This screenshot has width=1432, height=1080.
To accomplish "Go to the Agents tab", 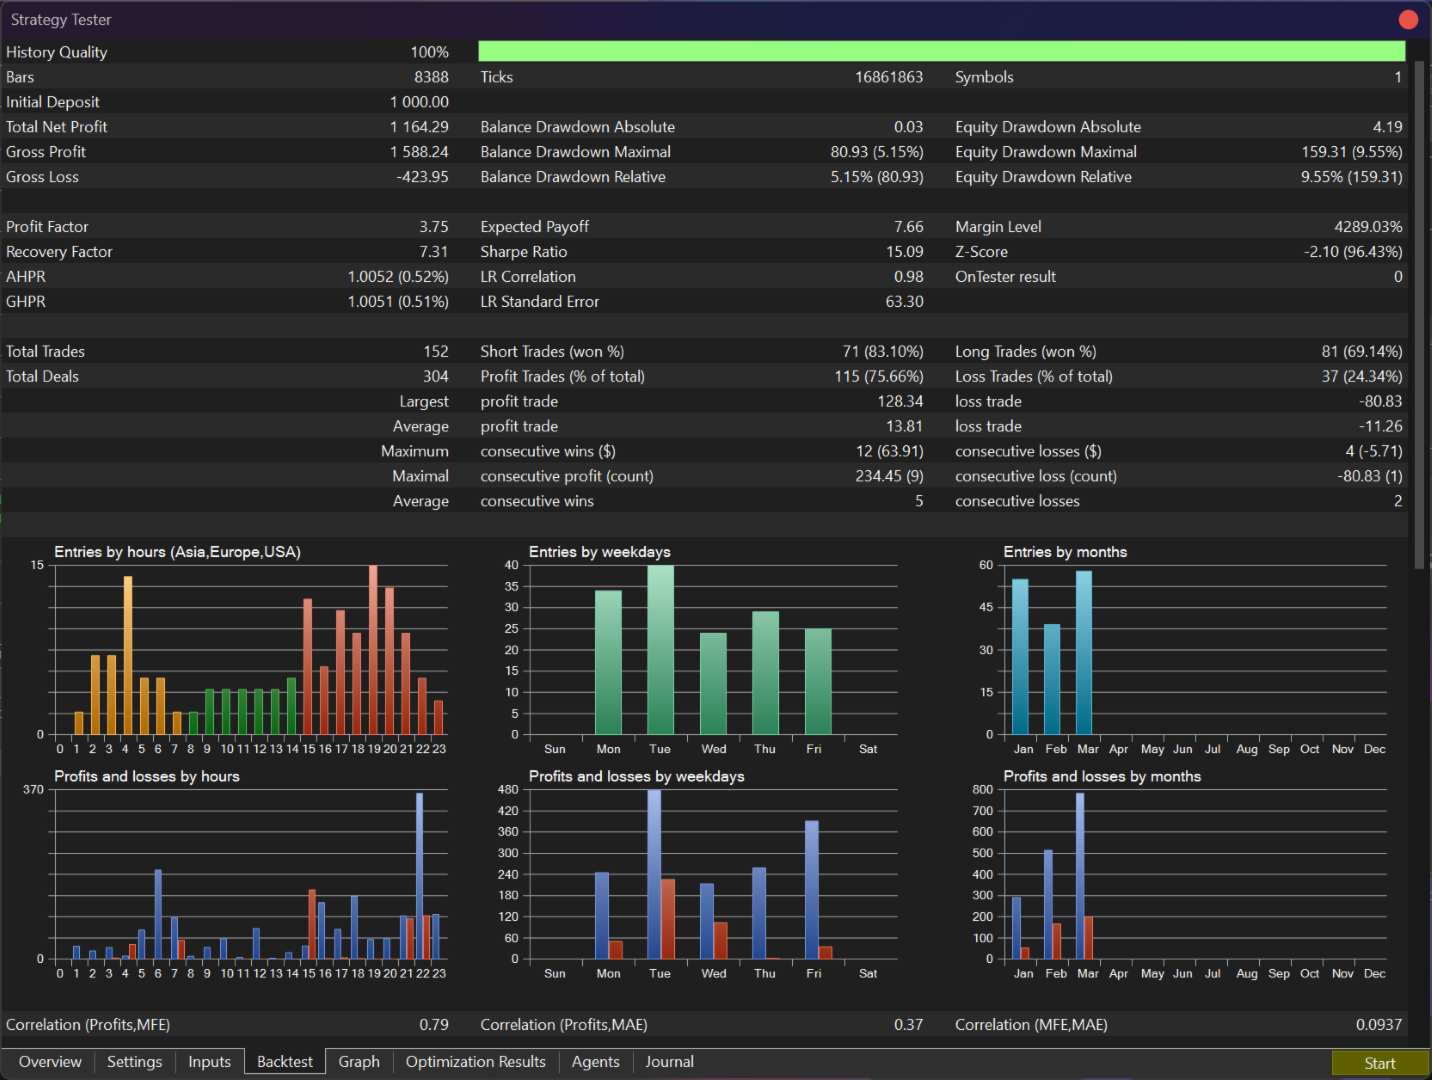I will tap(595, 1062).
